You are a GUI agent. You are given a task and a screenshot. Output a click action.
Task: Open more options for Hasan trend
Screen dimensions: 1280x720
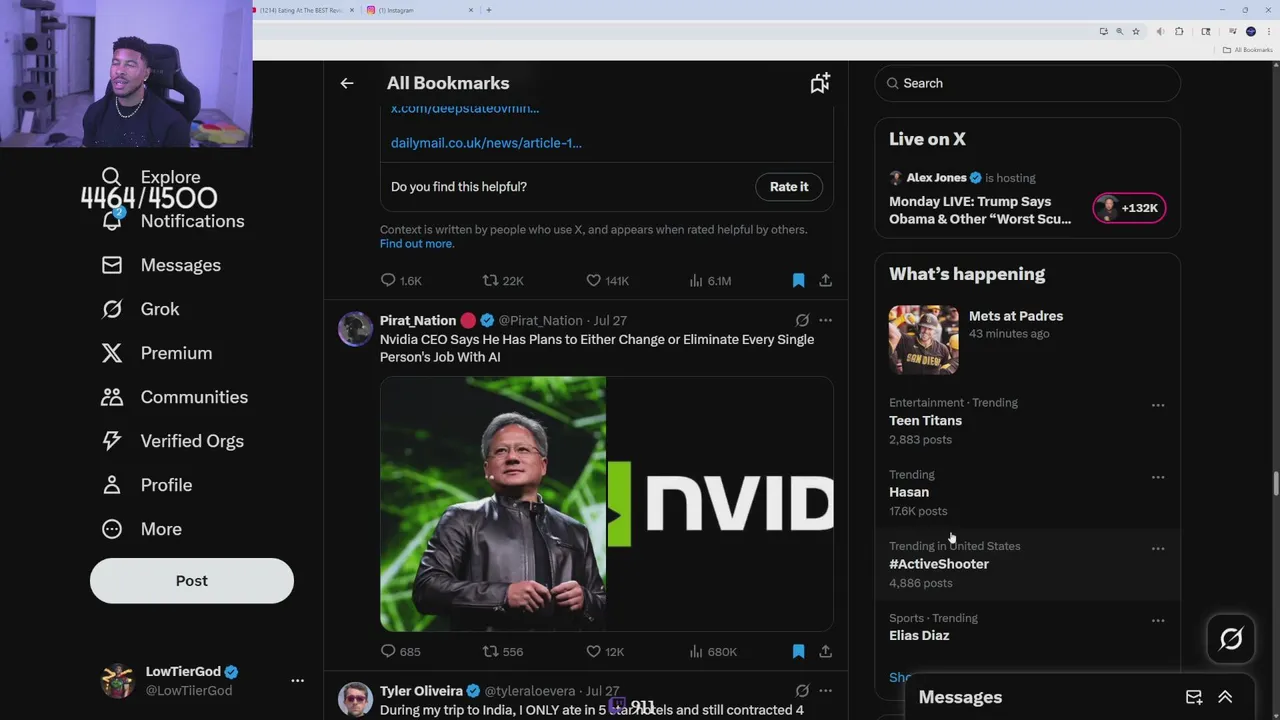tap(1158, 477)
